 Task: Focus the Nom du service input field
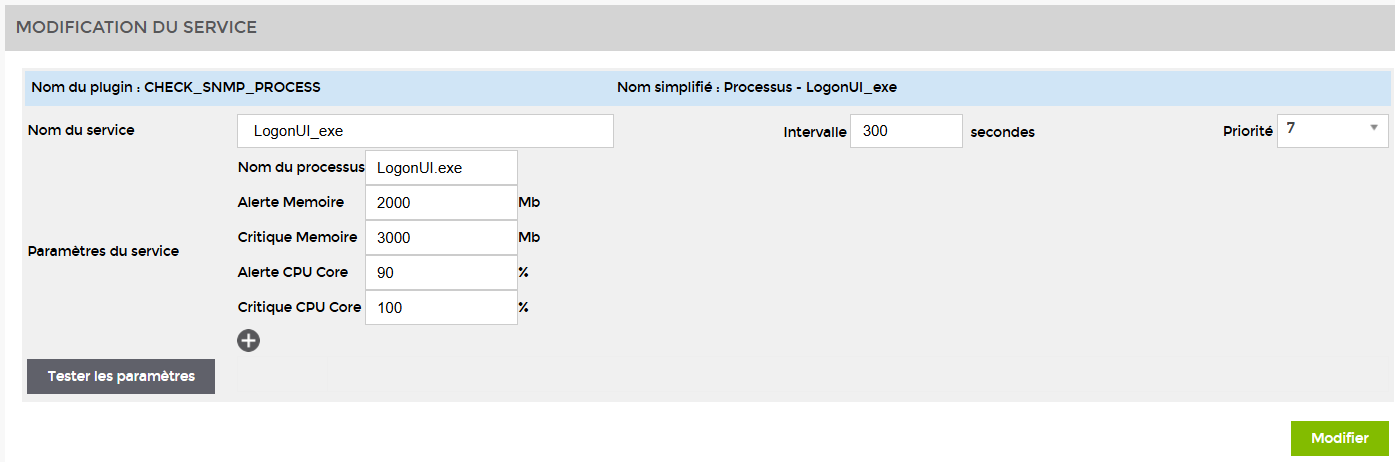tap(425, 131)
